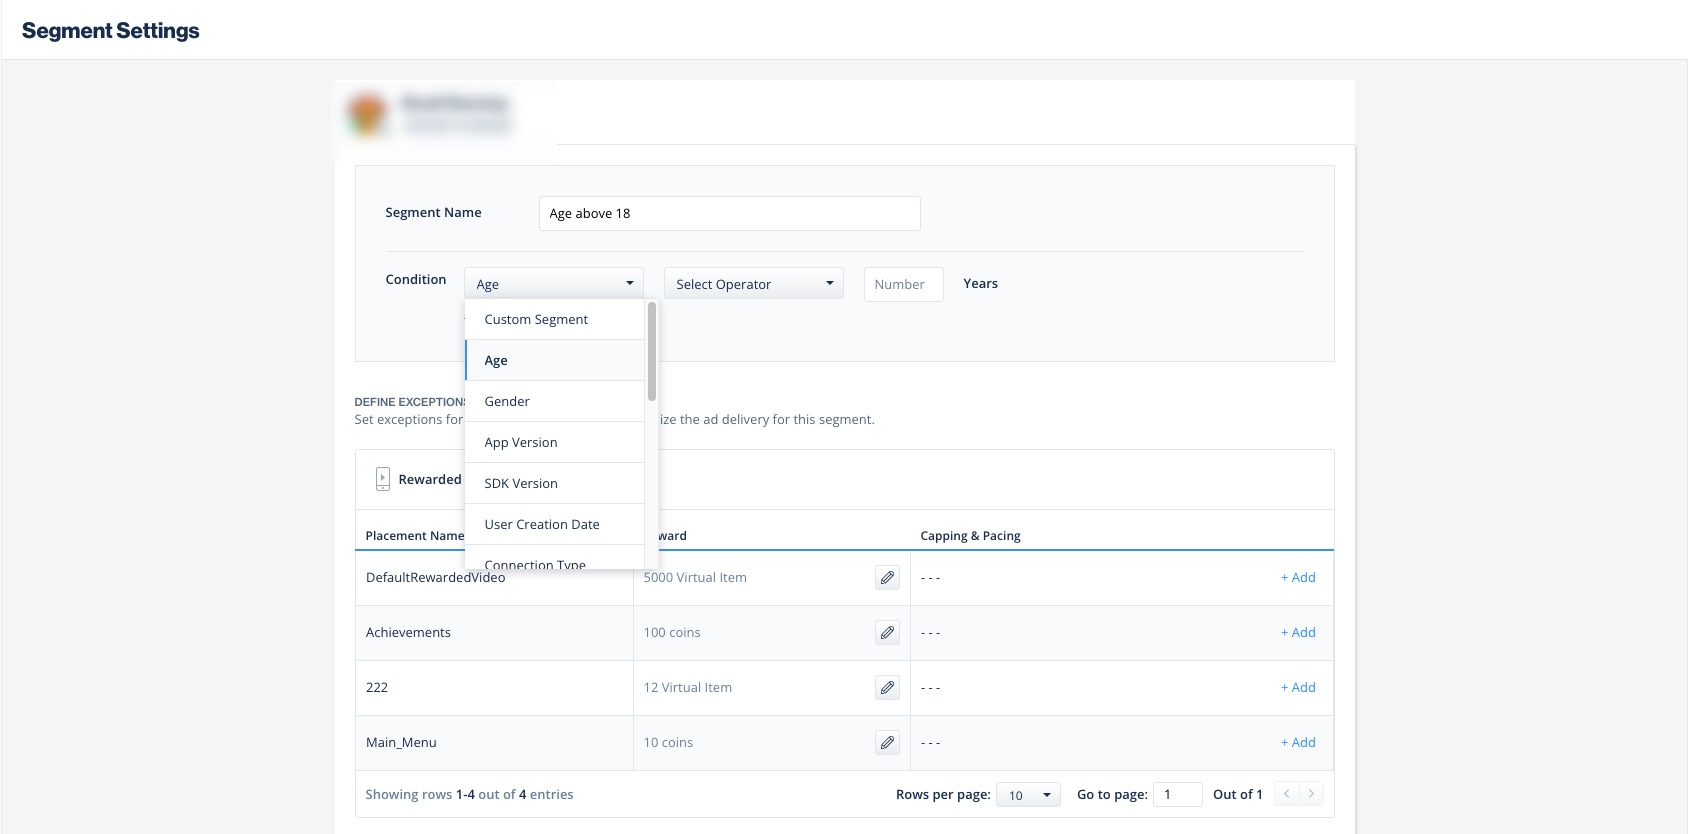Click the Capping & Pacing column header
This screenshot has width=1688, height=834.
[x=970, y=536]
